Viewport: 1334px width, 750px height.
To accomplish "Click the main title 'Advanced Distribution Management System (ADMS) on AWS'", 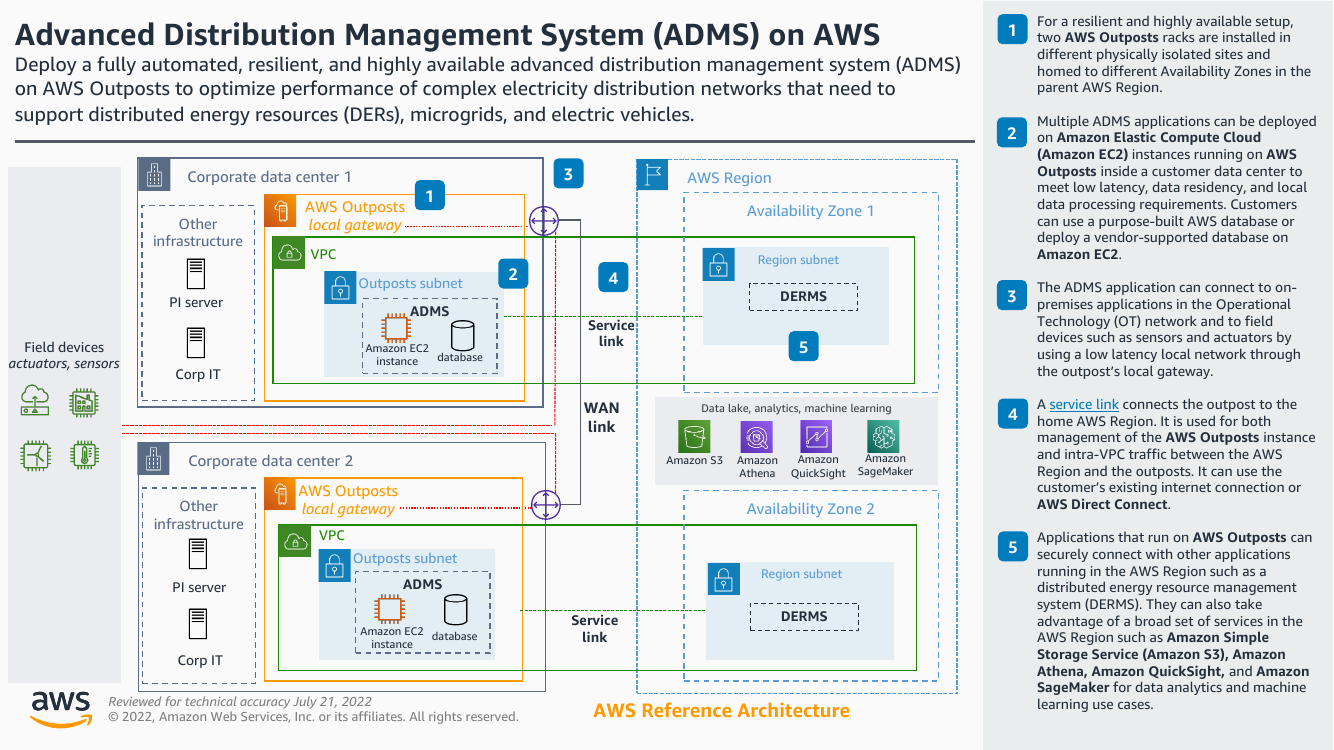I will coord(447,34).
